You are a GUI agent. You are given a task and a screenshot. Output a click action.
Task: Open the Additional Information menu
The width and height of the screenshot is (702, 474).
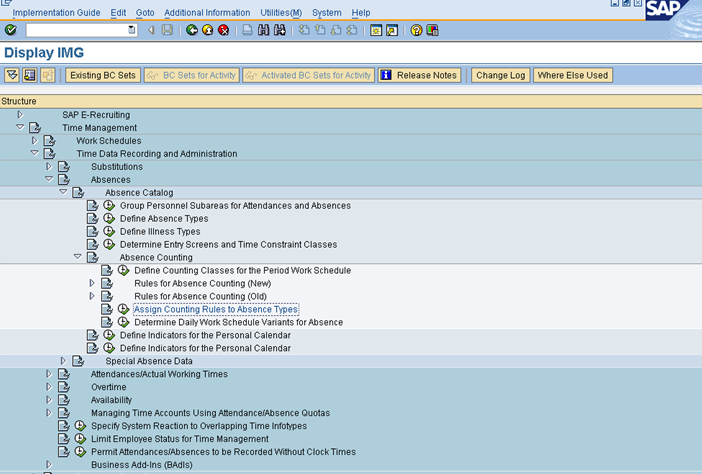[207, 13]
